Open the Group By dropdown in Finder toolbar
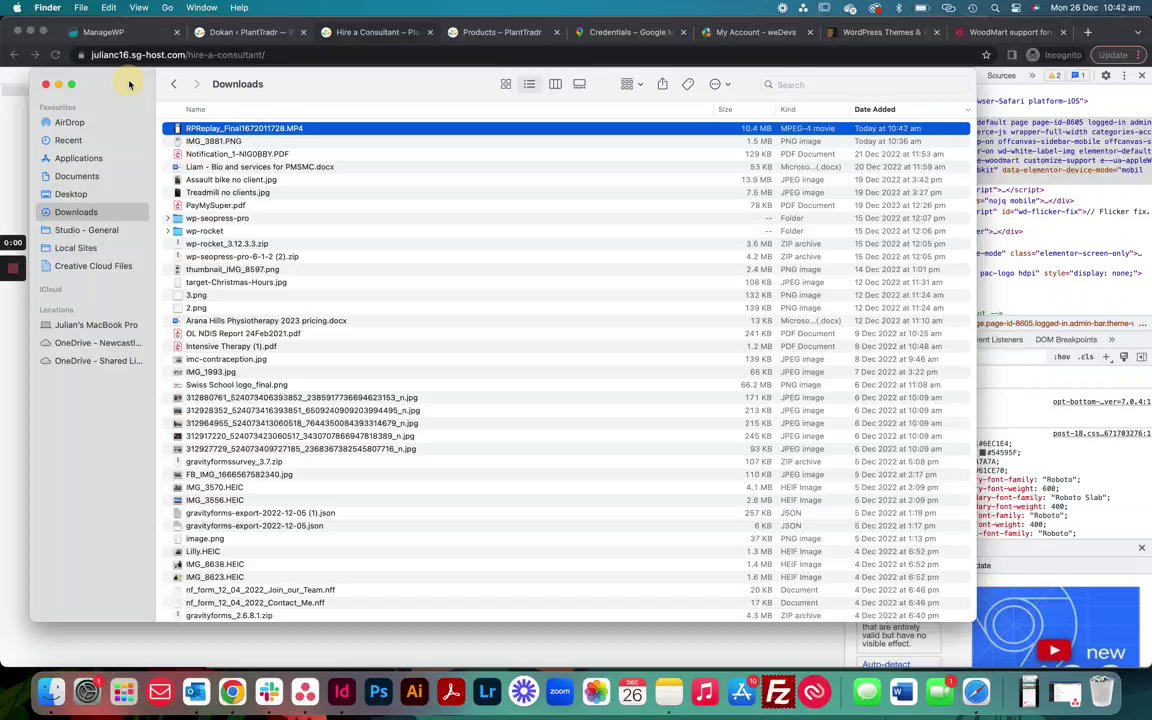Image resolution: width=1152 pixels, height=720 pixels. 631,84
